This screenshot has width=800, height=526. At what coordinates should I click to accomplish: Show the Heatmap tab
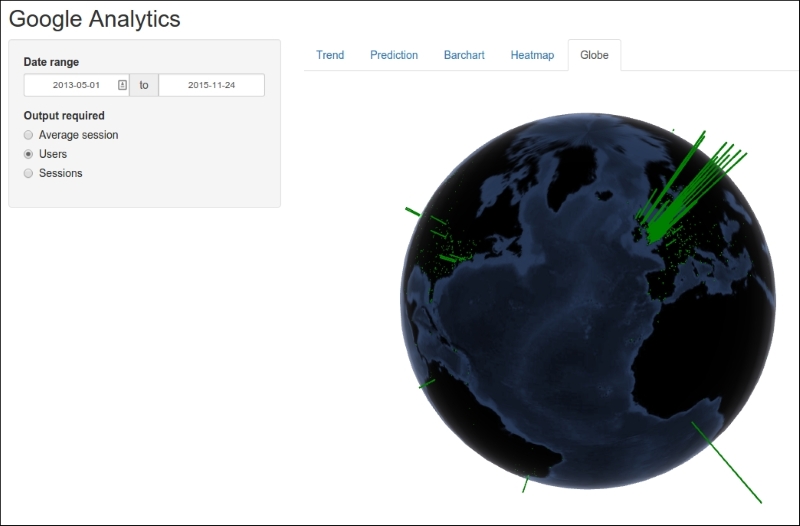click(x=532, y=55)
